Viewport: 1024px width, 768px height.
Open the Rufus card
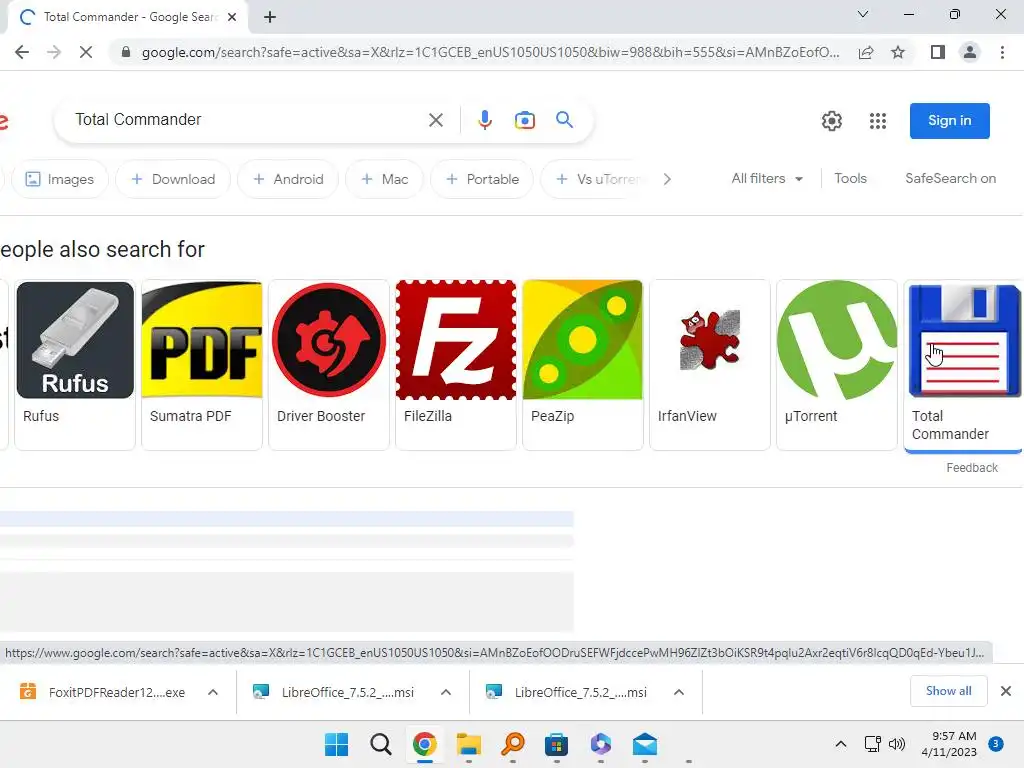pyautogui.click(x=75, y=364)
